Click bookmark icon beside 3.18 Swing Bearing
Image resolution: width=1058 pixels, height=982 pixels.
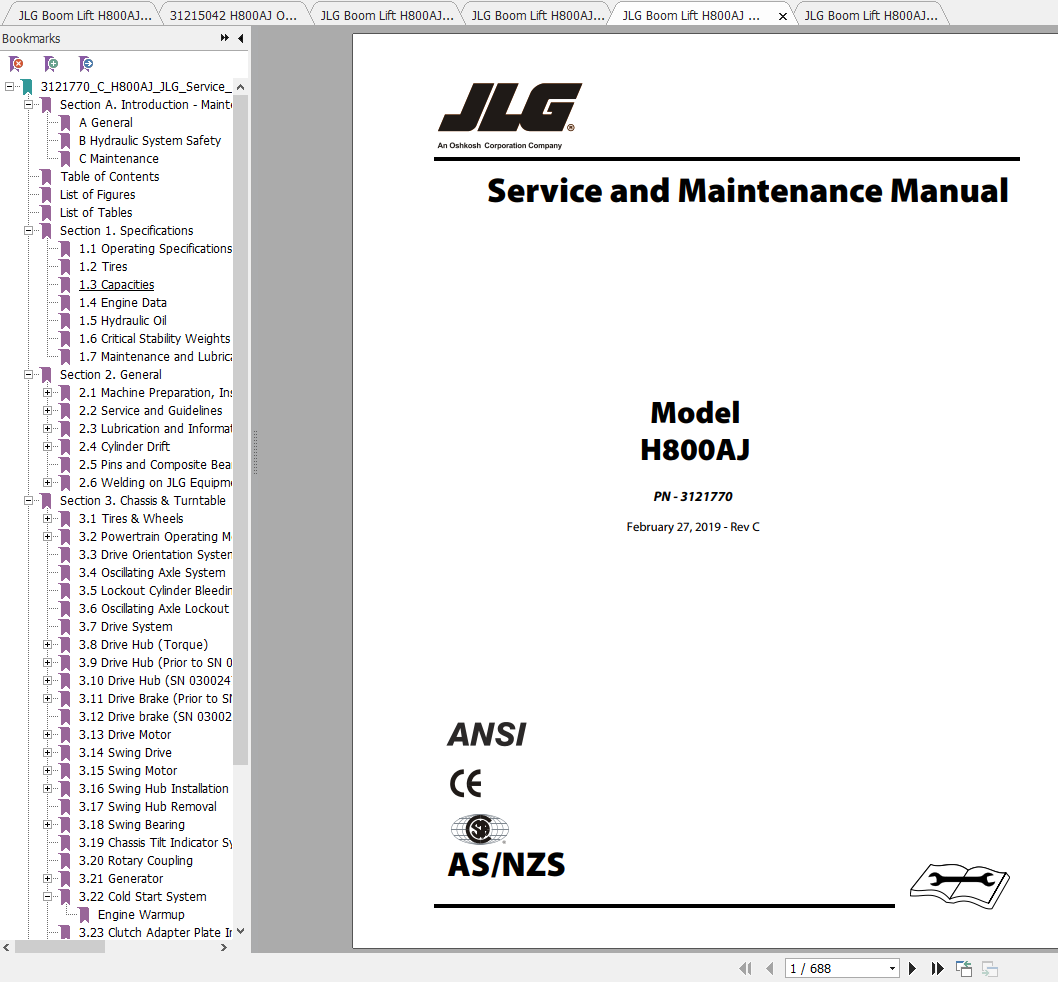(65, 825)
